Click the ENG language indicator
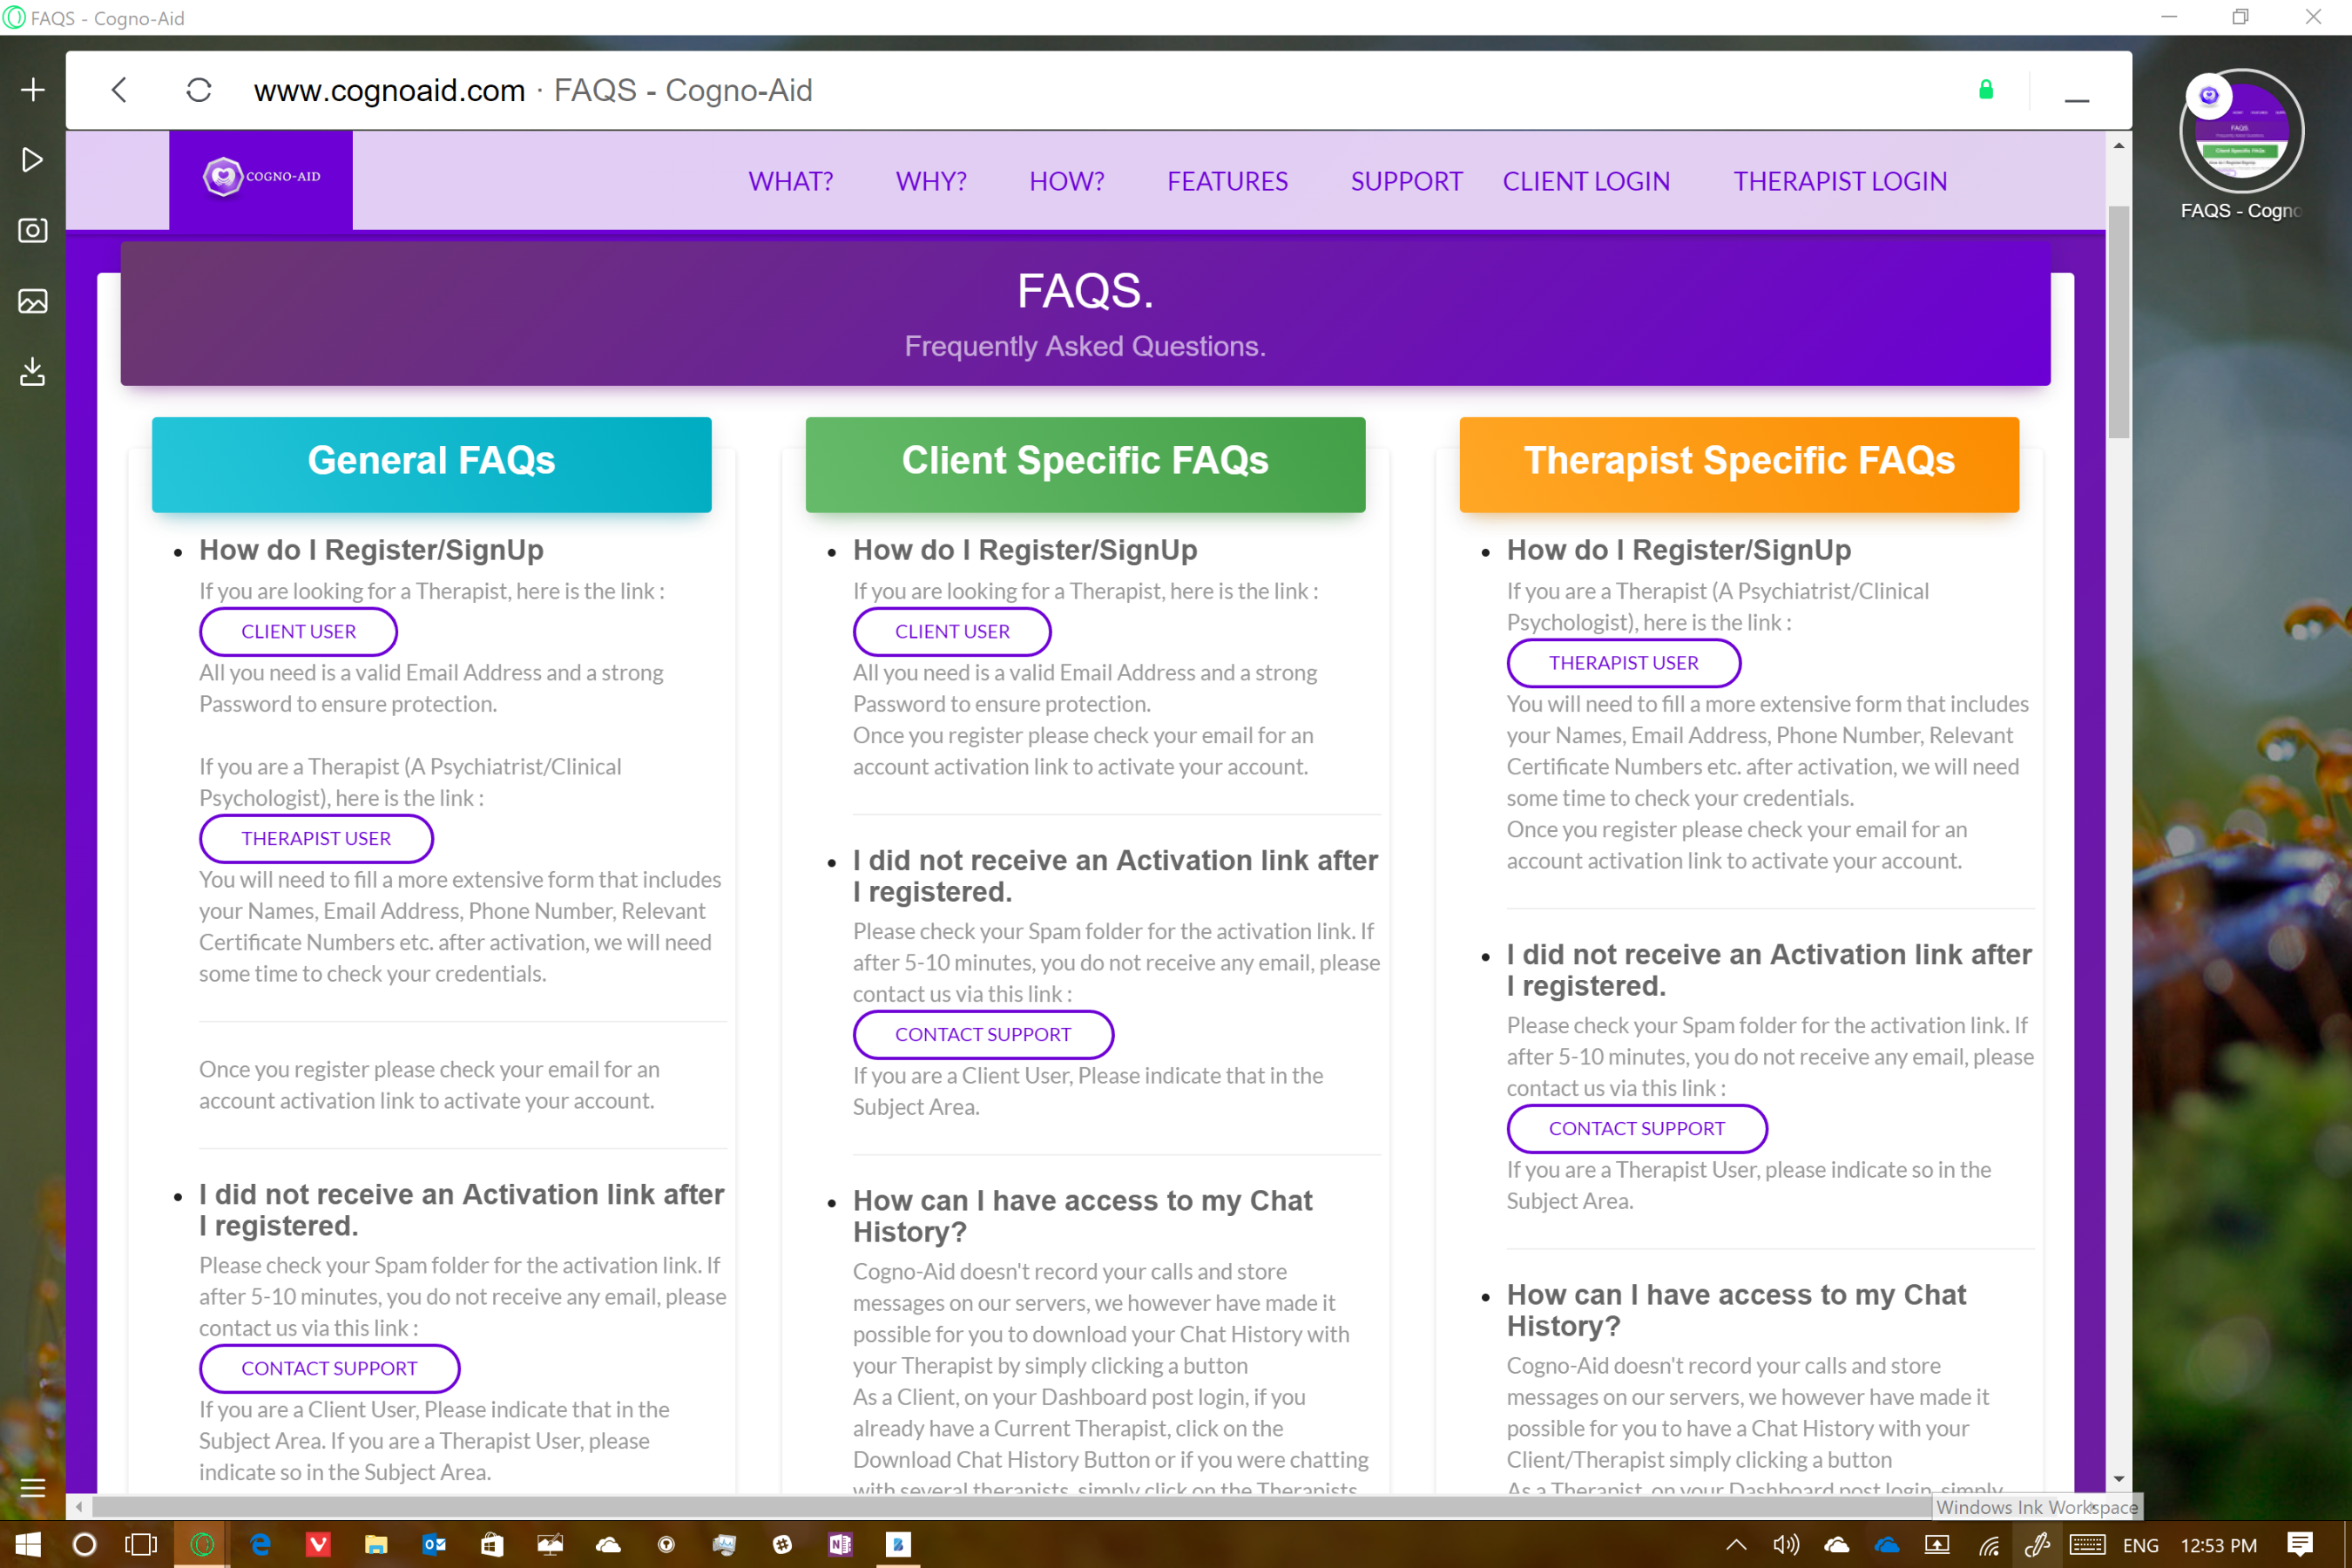Image resolution: width=2352 pixels, height=1568 pixels. click(2140, 1545)
